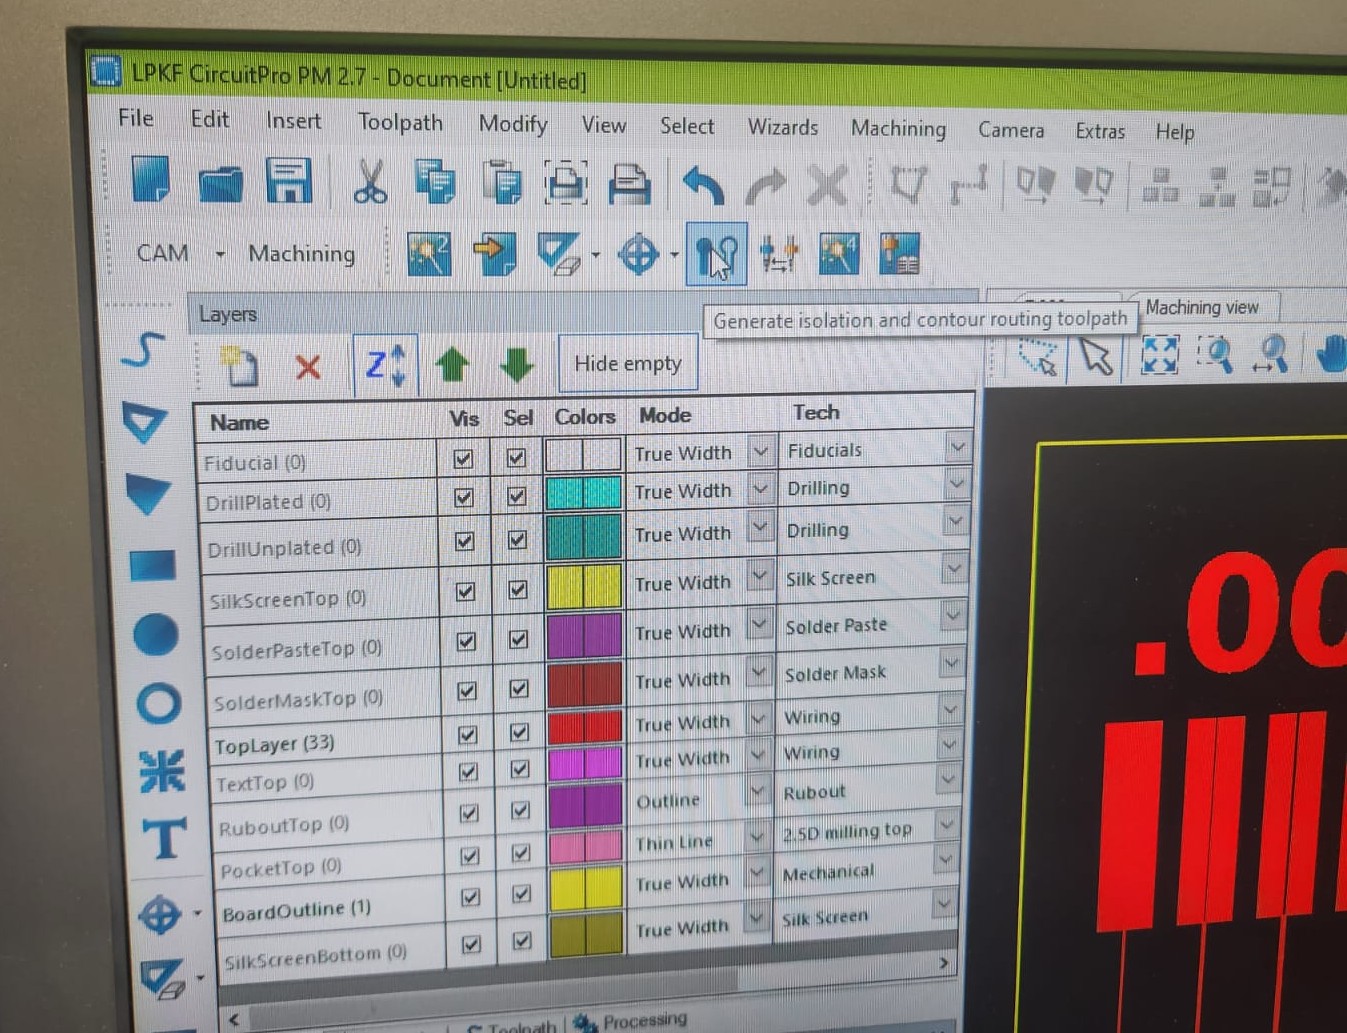1347x1033 pixels.
Task: Click the wizard wand icon marked with 4
Action: click(838, 254)
